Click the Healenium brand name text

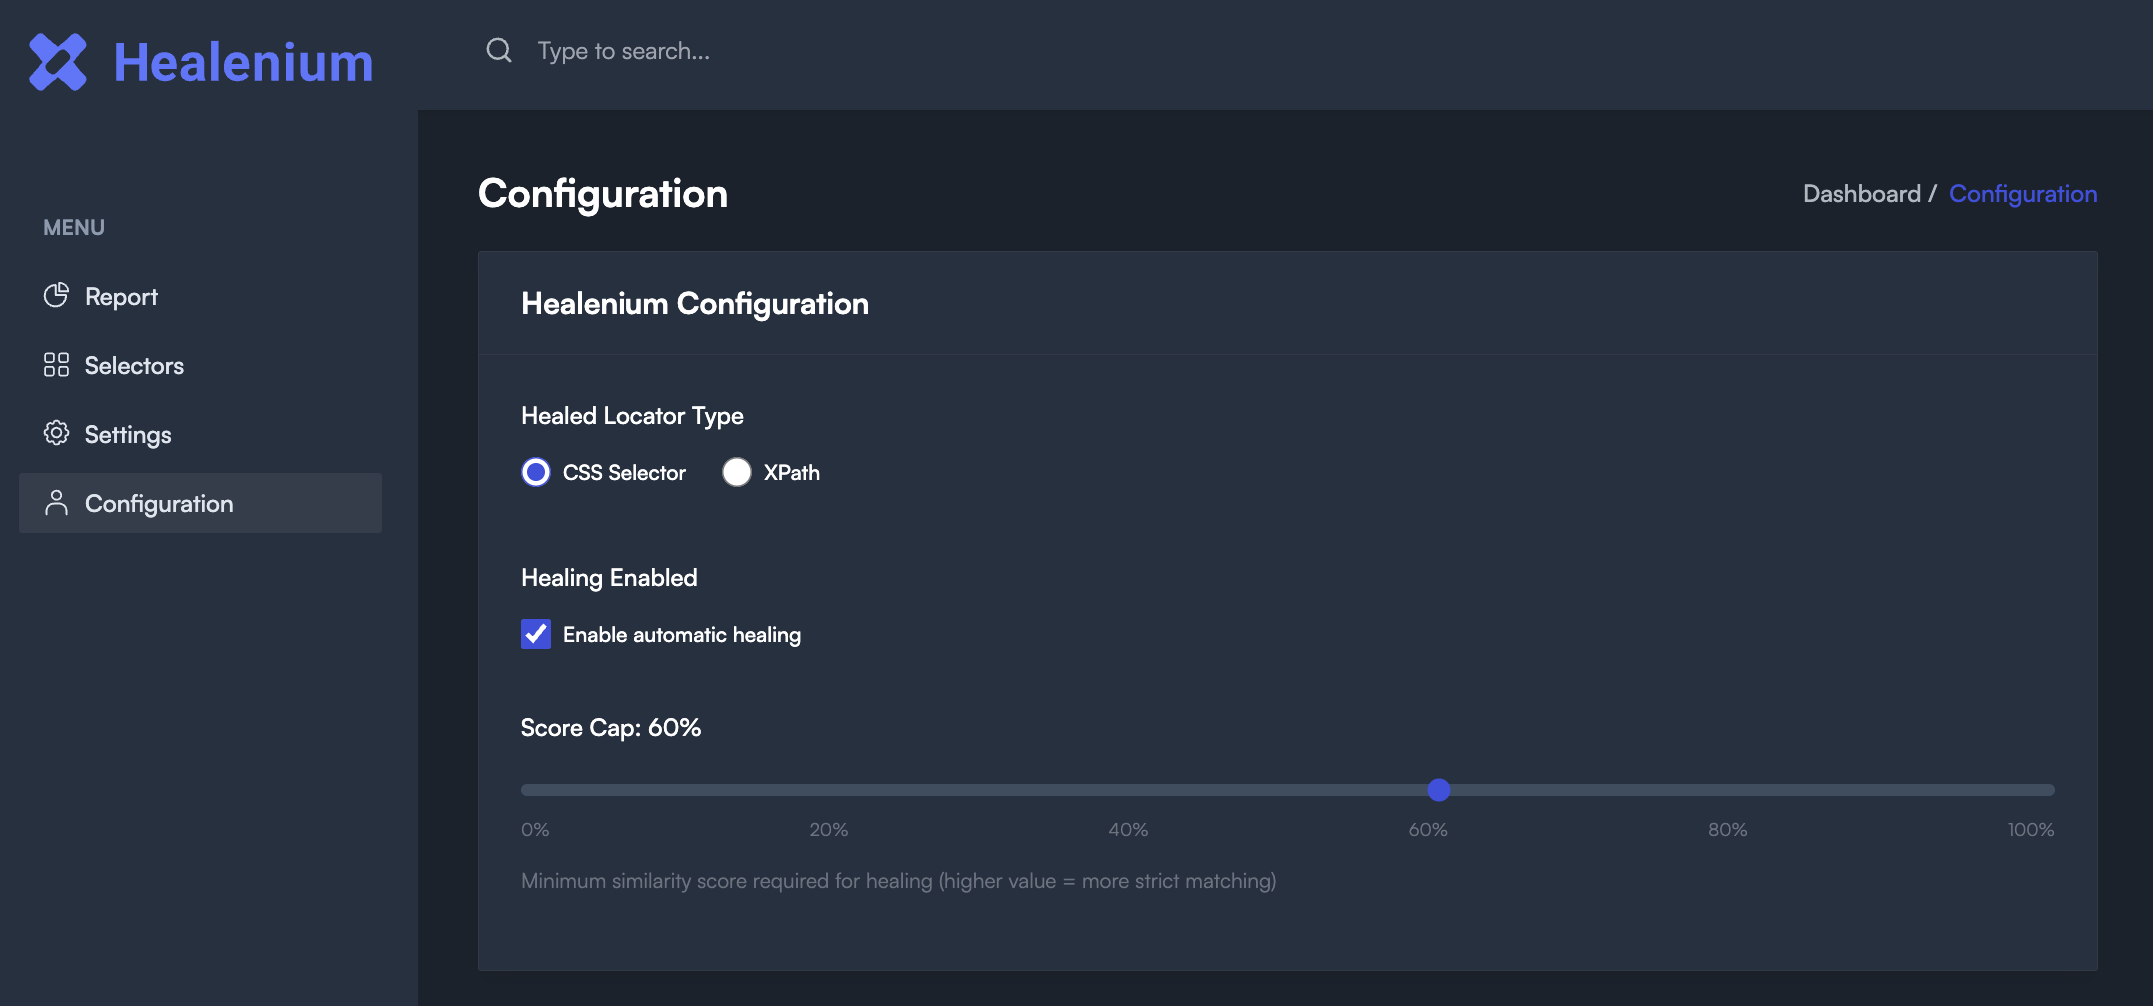[x=243, y=62]
